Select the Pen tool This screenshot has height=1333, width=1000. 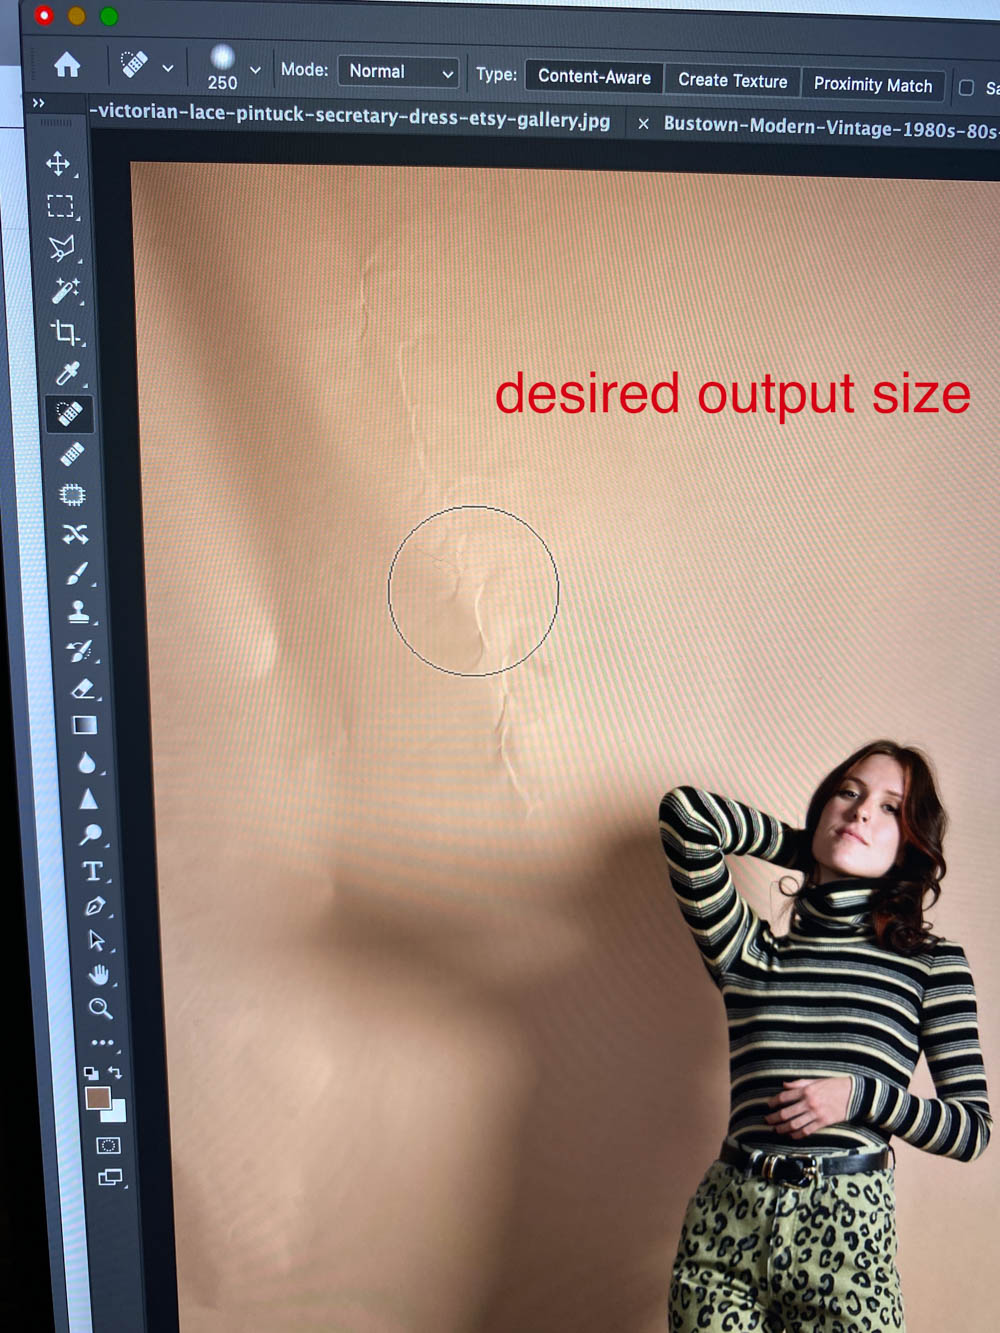94,906
